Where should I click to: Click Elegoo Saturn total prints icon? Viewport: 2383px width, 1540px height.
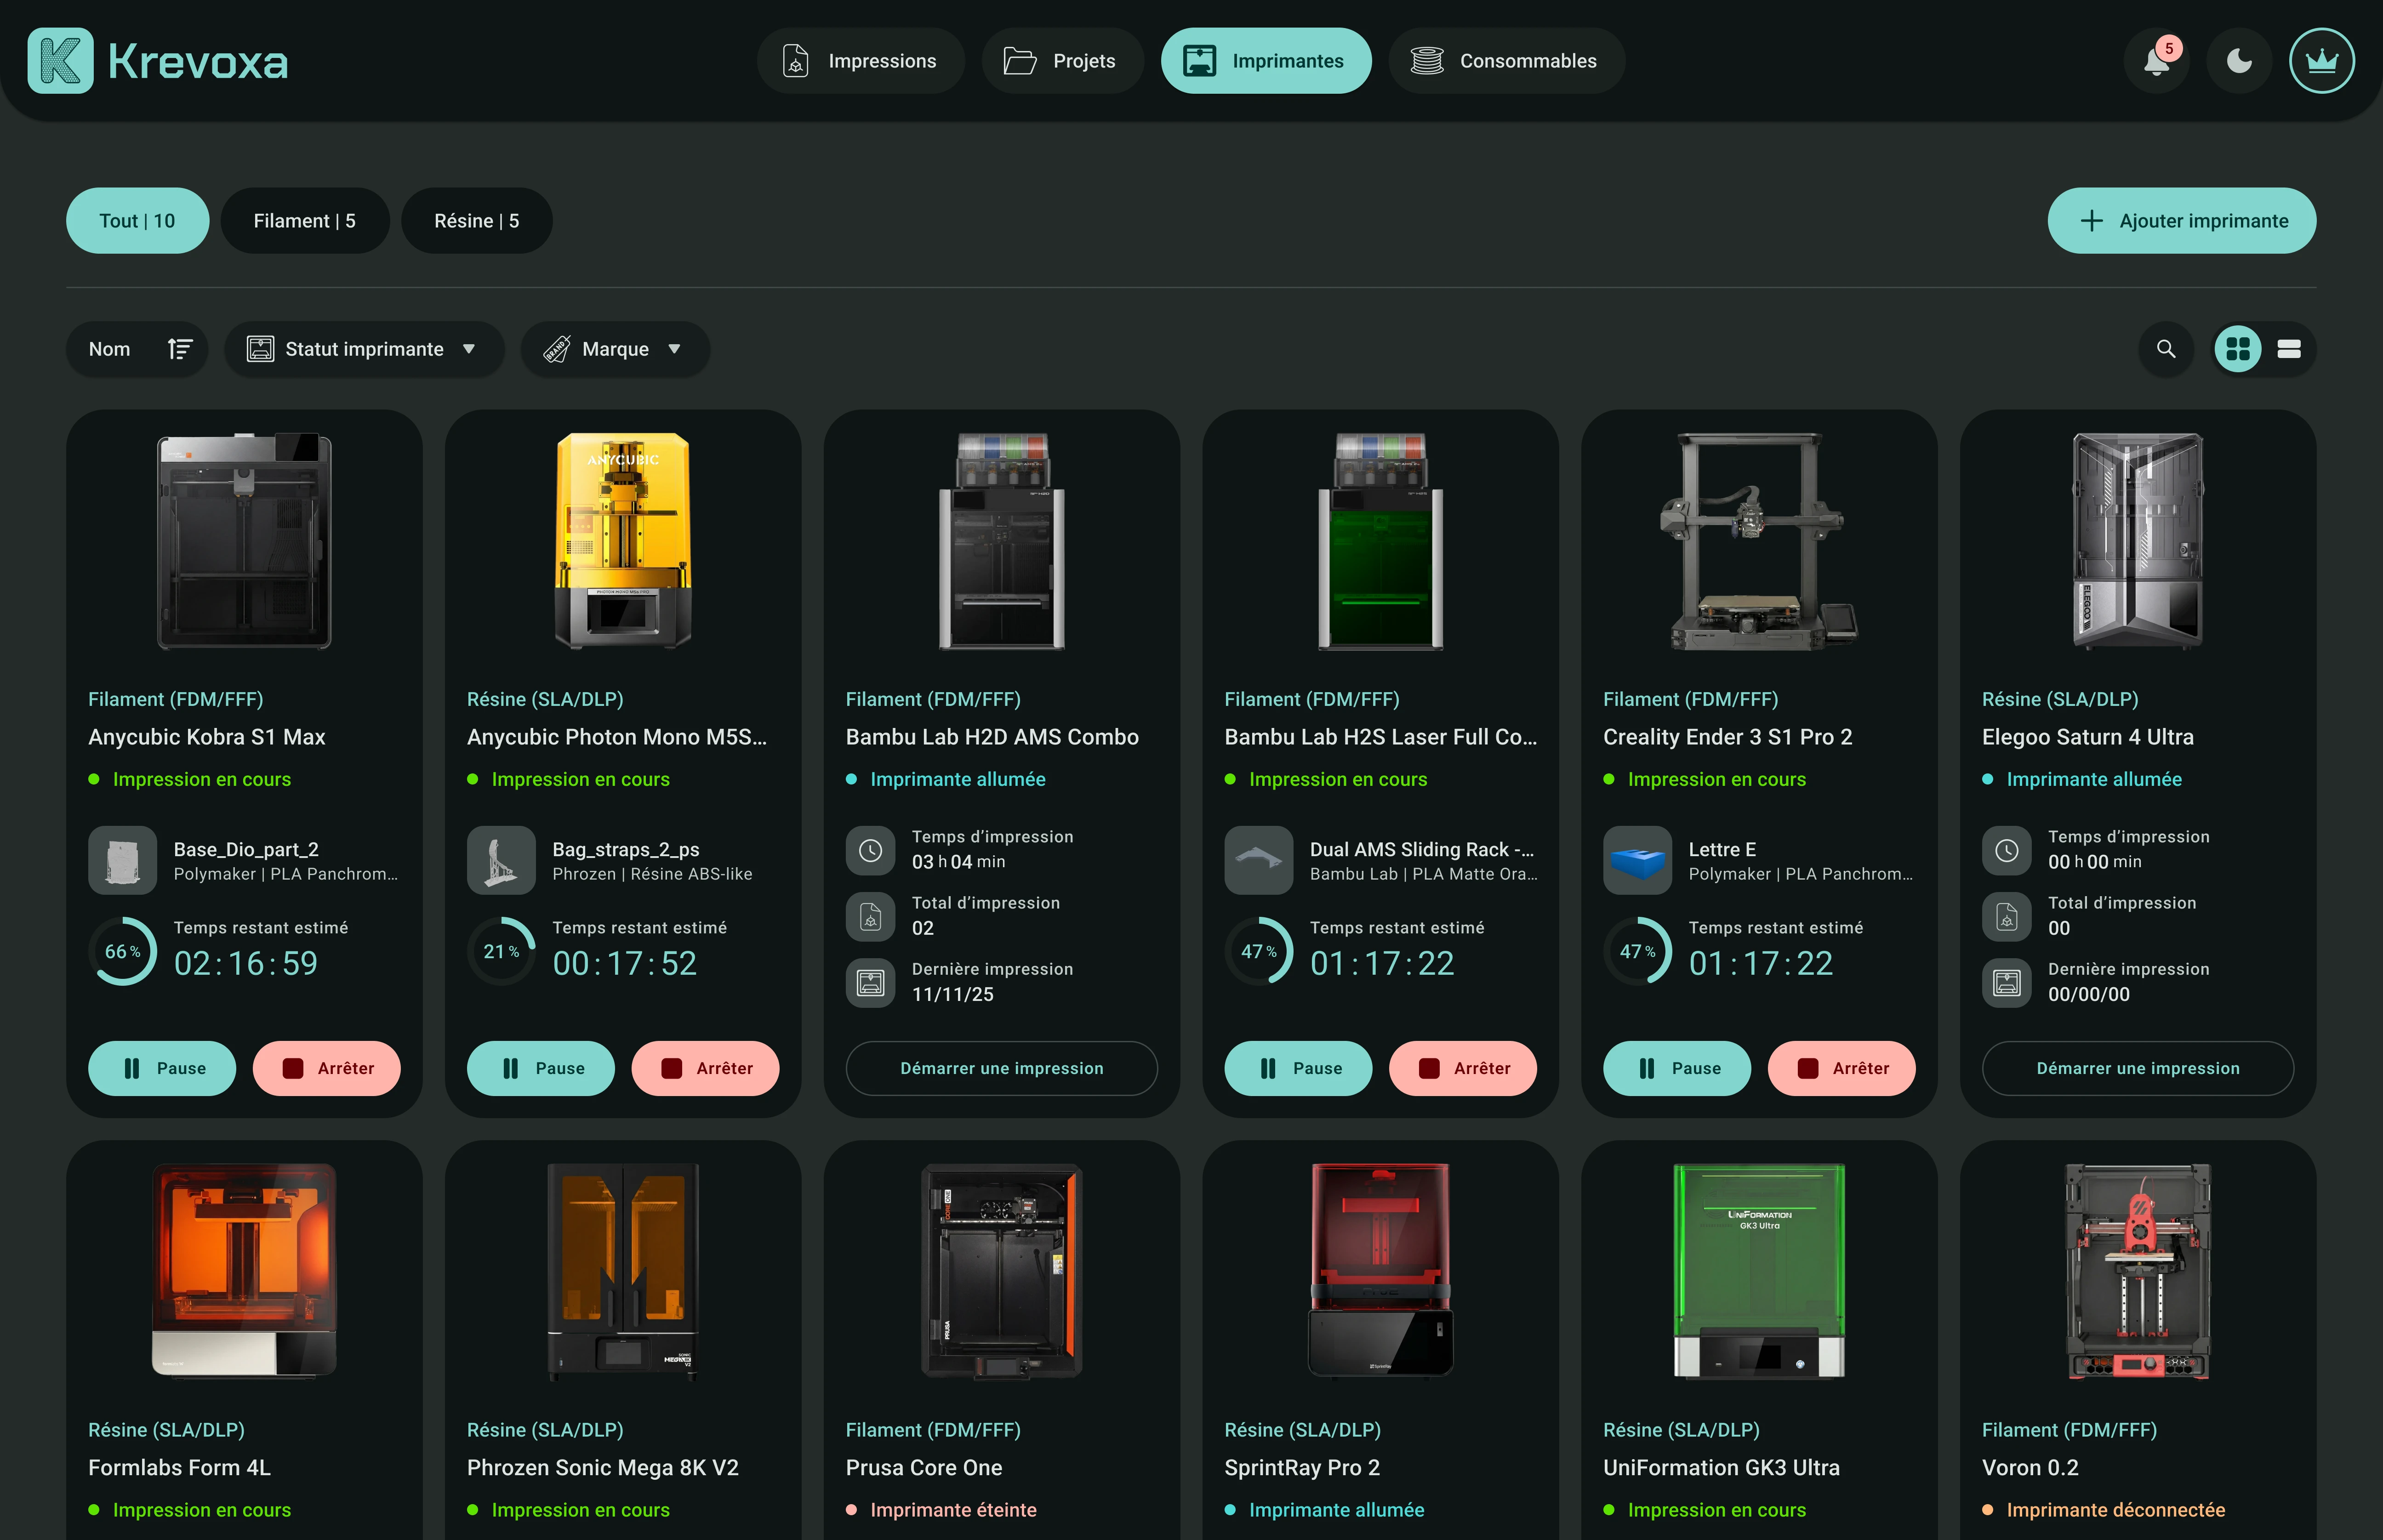click(x=2006, y=917)
